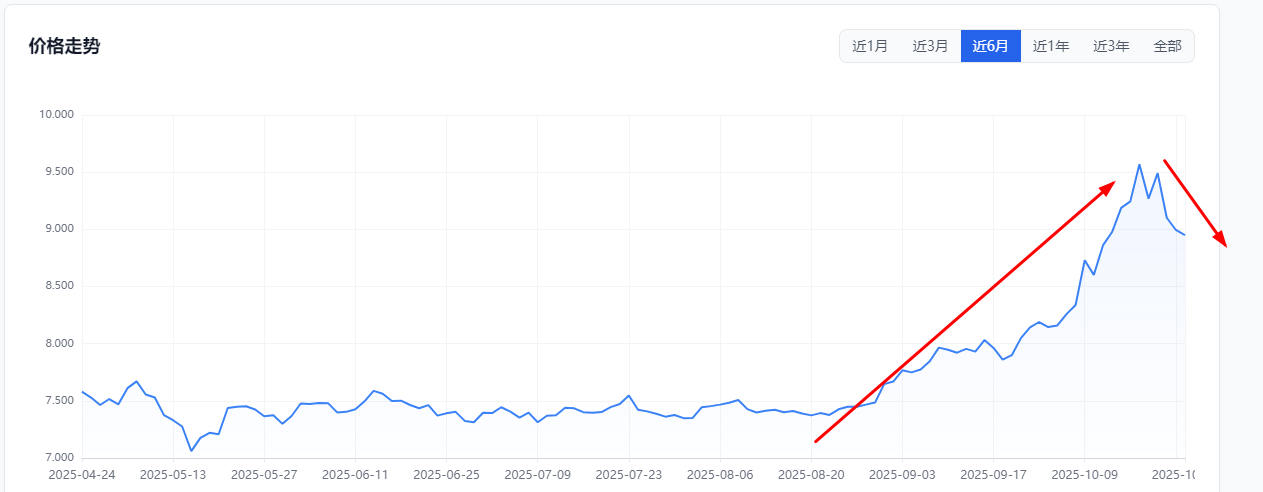Open the 近3年 range view
Screen dimensions: 1263x492
coord(1111,46)
